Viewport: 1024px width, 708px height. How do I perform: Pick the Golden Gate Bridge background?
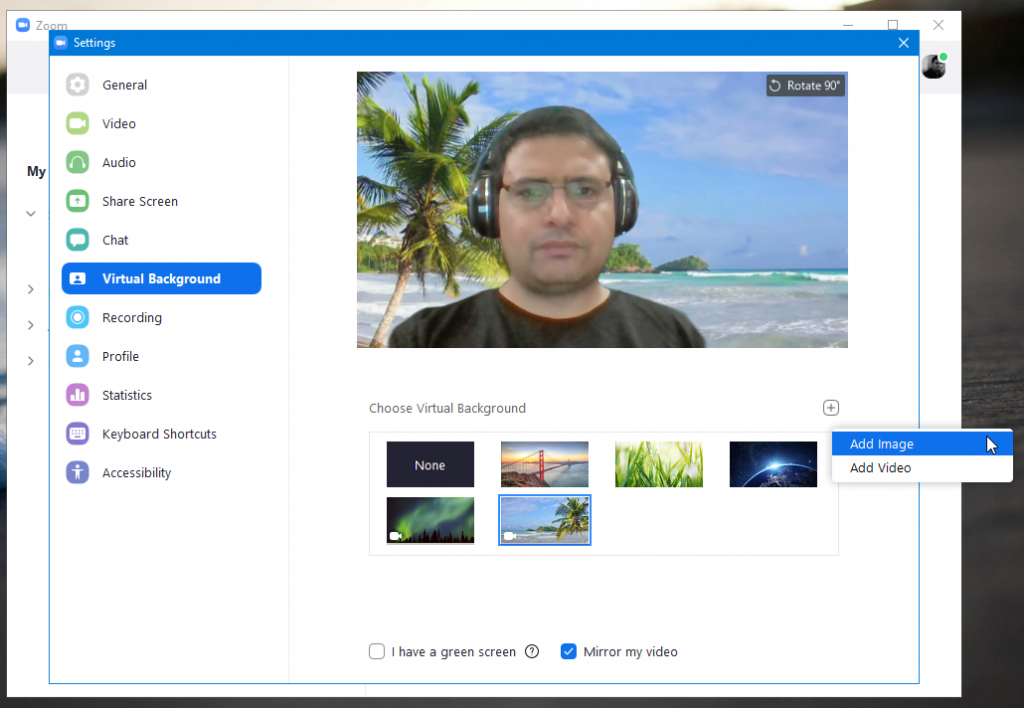click(x=544, y=464)
